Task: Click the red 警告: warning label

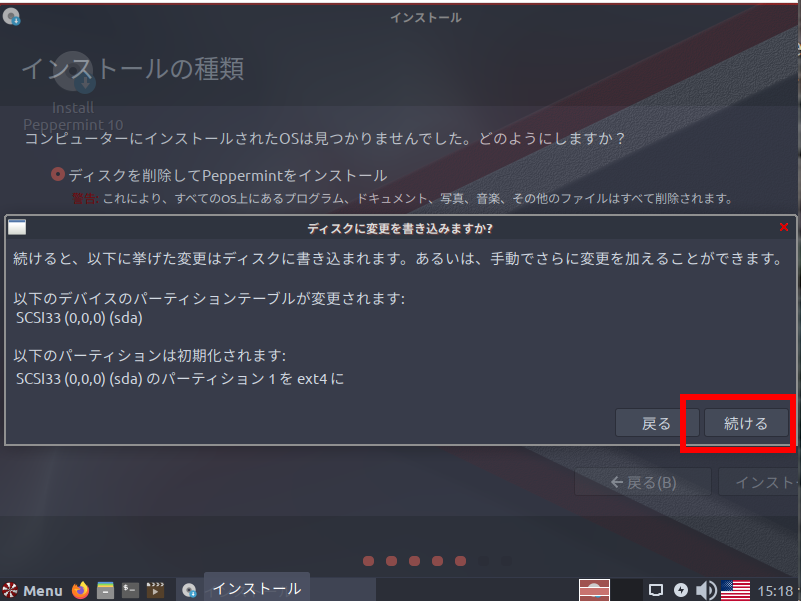Action: [85, 199]
